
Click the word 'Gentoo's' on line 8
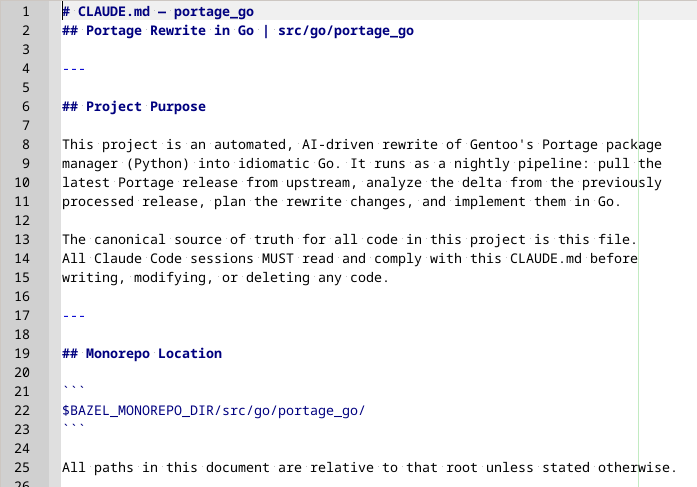coord(502,145)
